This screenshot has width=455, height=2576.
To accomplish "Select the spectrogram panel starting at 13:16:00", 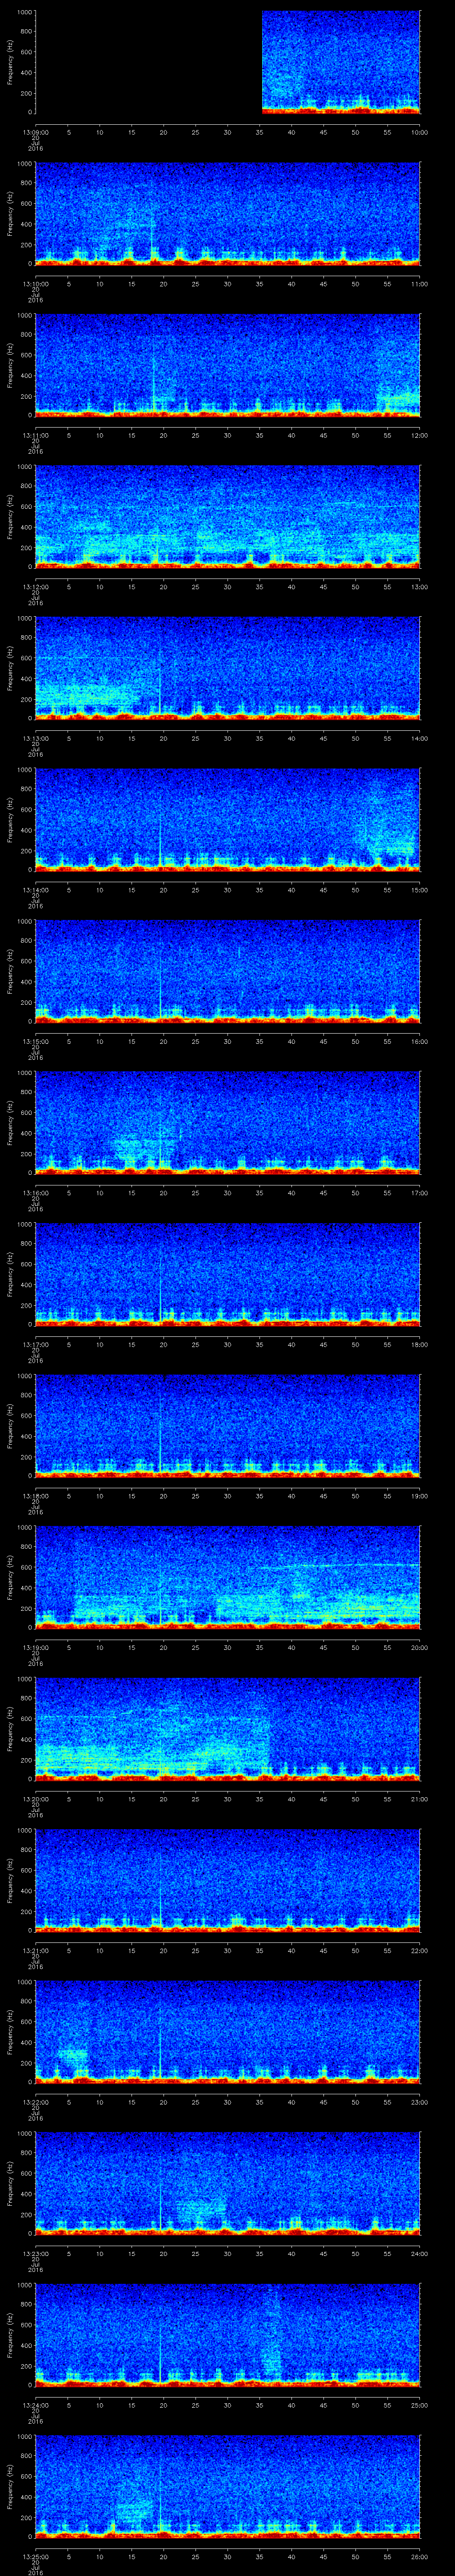I will [x=227, y=1122].
